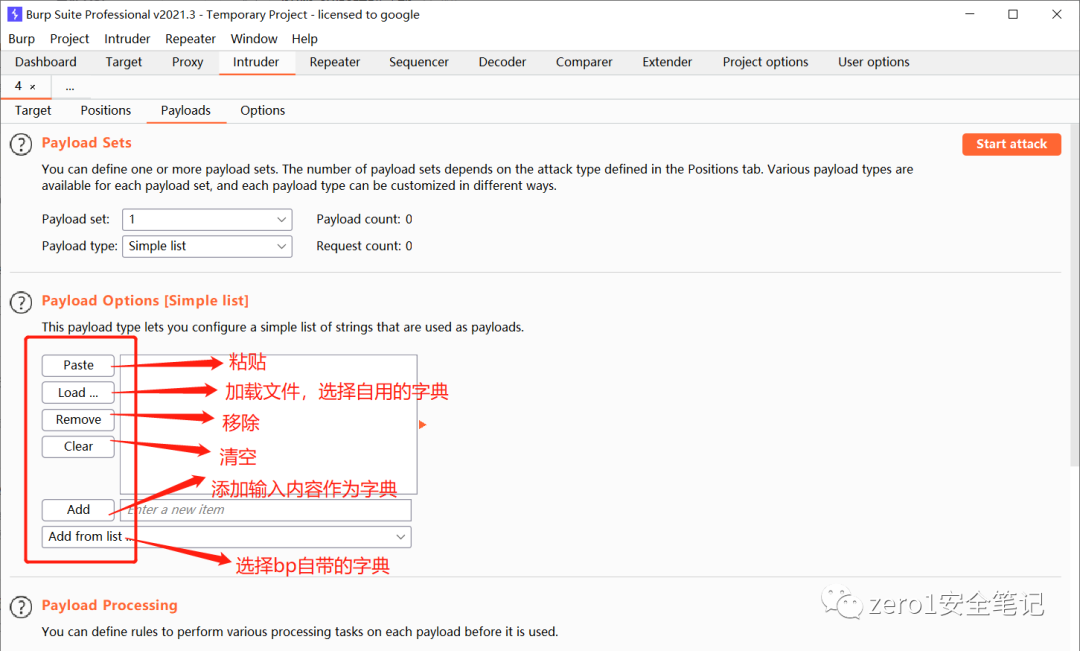Focus the Enter a new item field
Viewport: 1080px width, 651px height.
(266, 510)
